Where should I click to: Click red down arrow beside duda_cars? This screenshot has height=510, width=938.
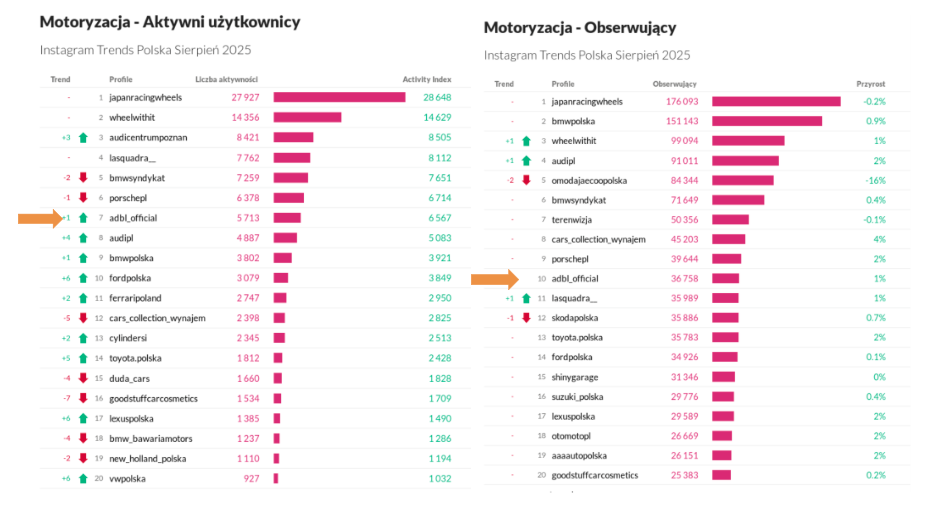click(83, 378)
